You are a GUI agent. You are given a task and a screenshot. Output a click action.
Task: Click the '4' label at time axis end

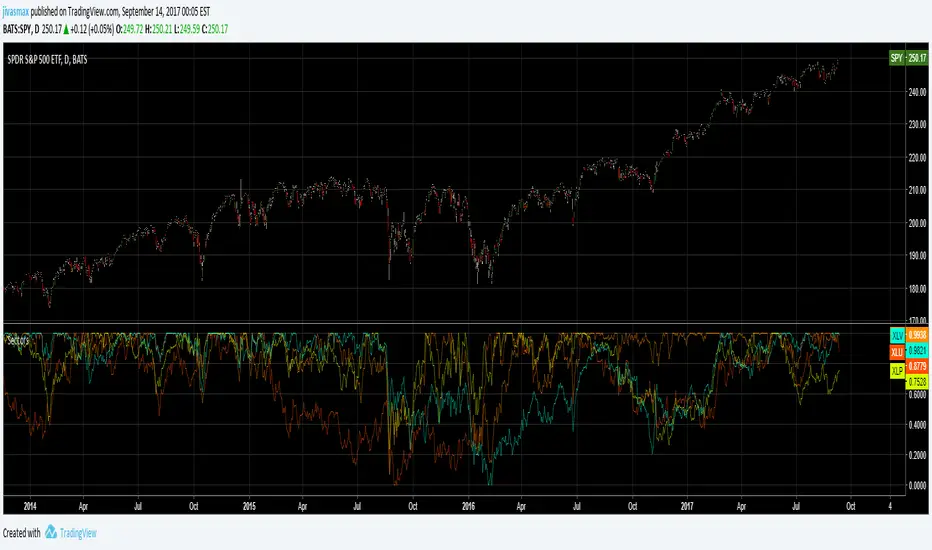(x=890, y=506)
